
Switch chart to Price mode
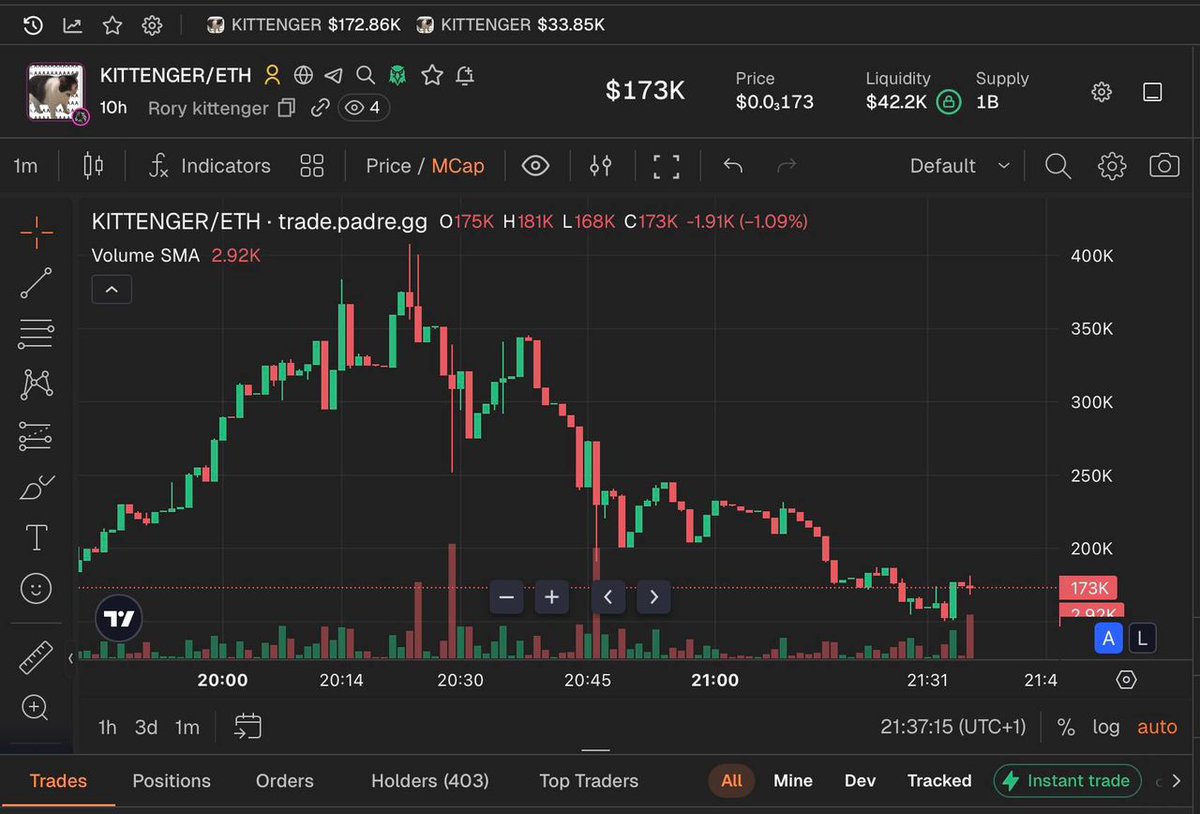point(388,166)
